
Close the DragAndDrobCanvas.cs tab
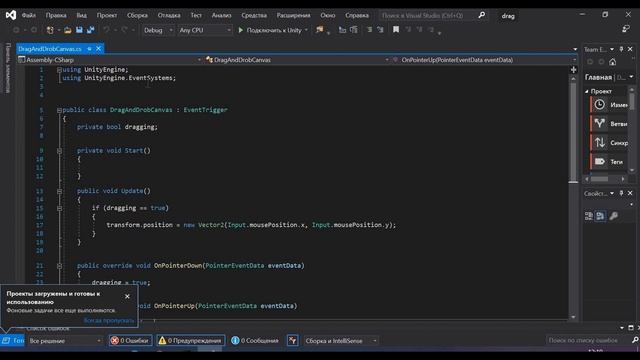pos(99,49)
